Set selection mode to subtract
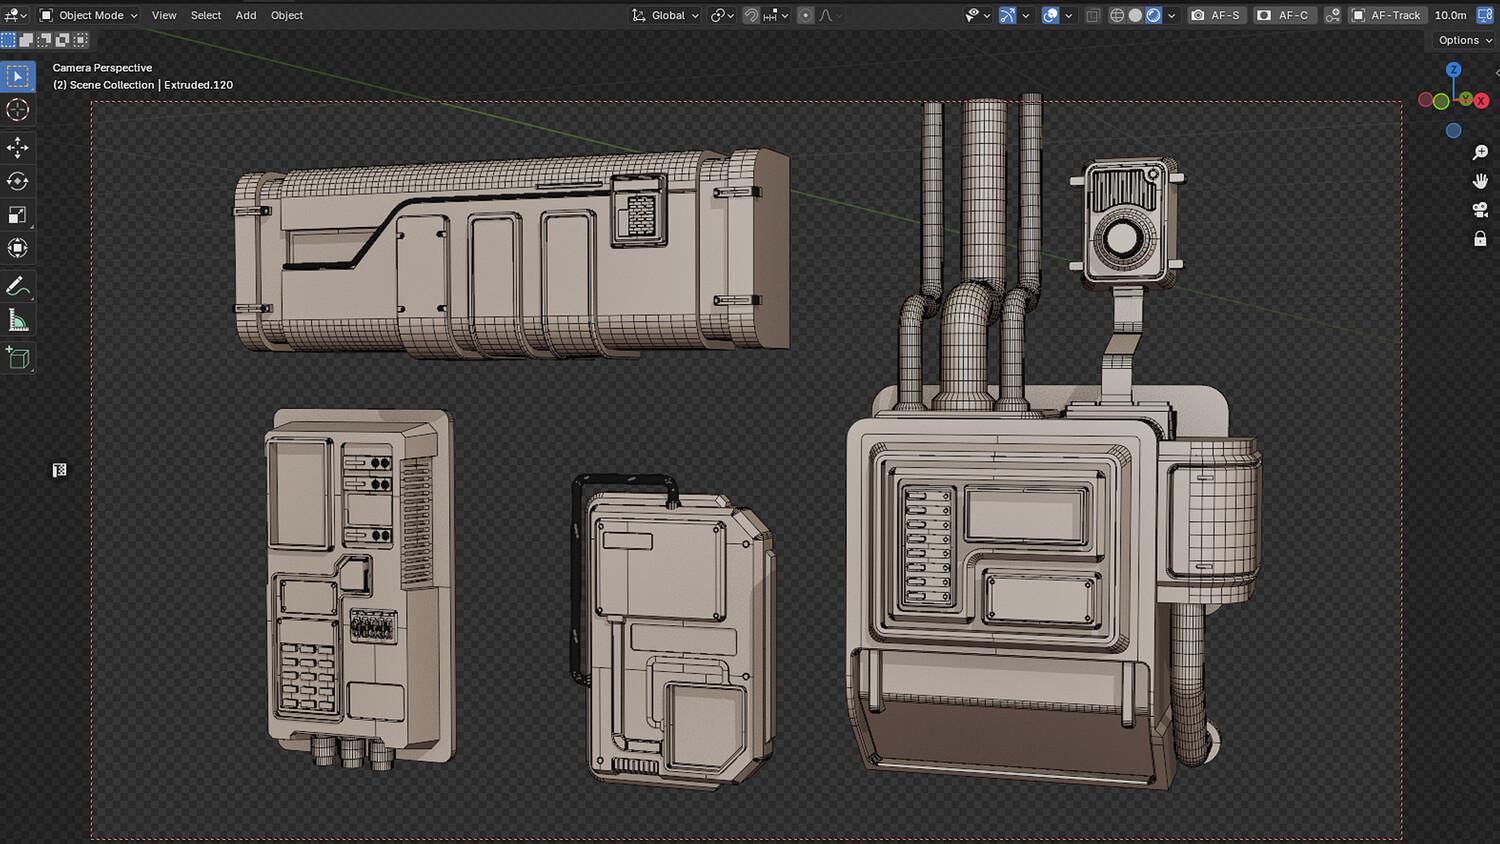 pyautogui.click(x=45, y=40)
